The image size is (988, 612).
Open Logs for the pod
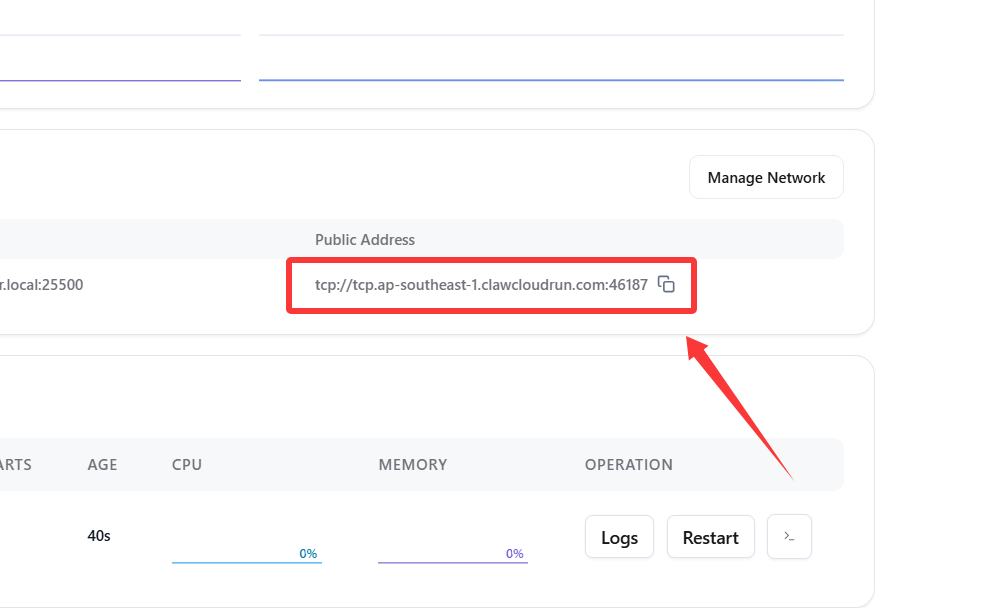619,537
